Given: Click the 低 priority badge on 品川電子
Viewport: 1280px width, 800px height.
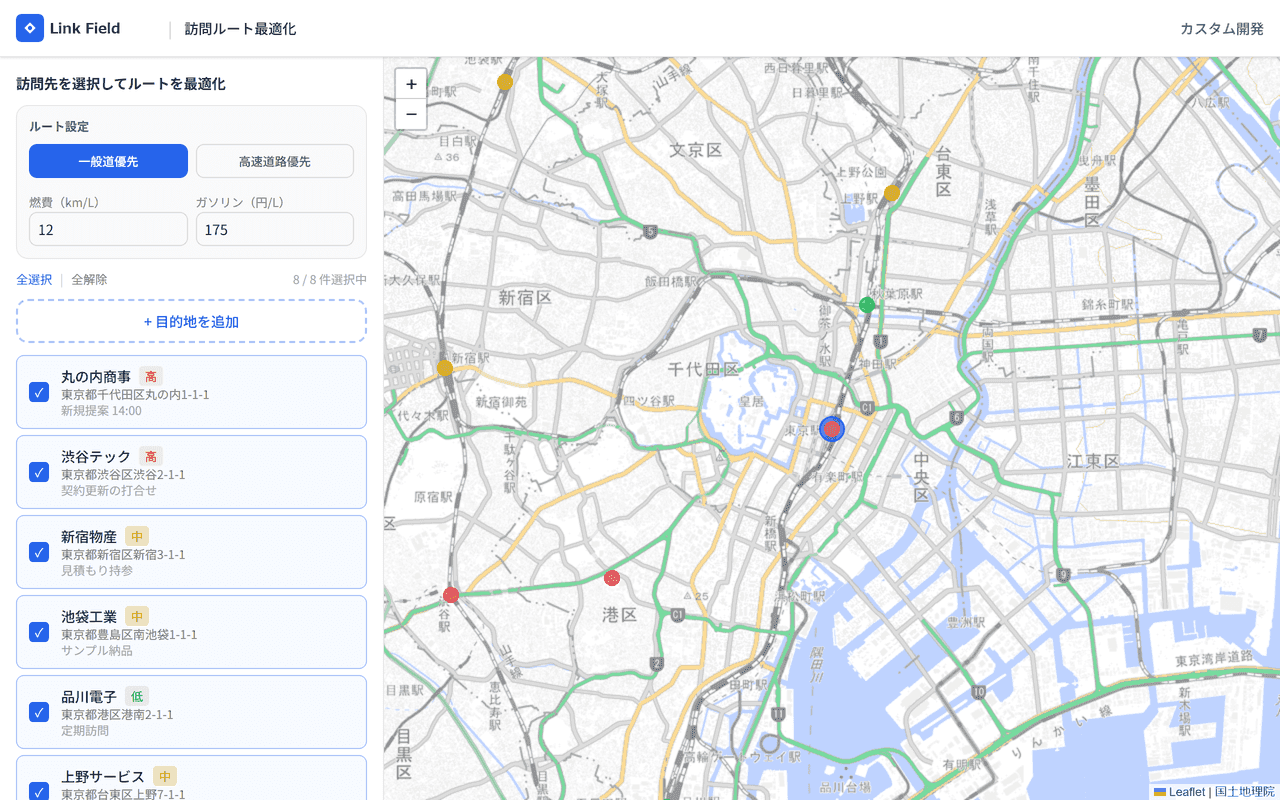Looking at the screenshot, I should 137,696.
